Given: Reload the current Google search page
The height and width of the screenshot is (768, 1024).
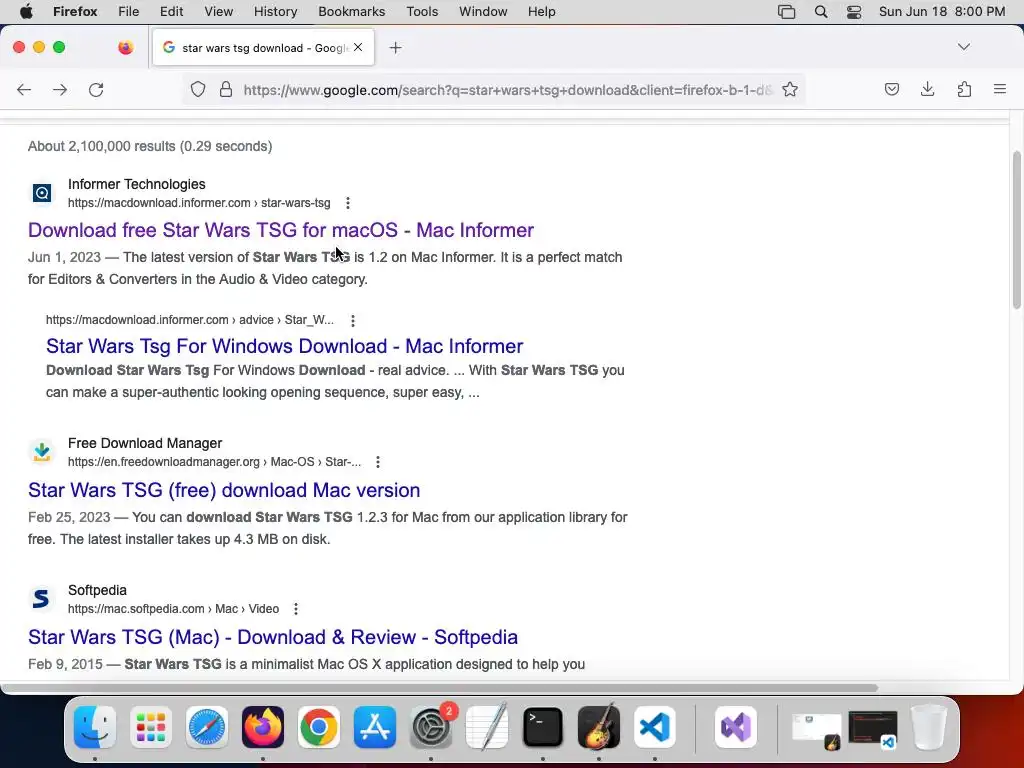Looking at the screenshot, I should coord(96,89).
